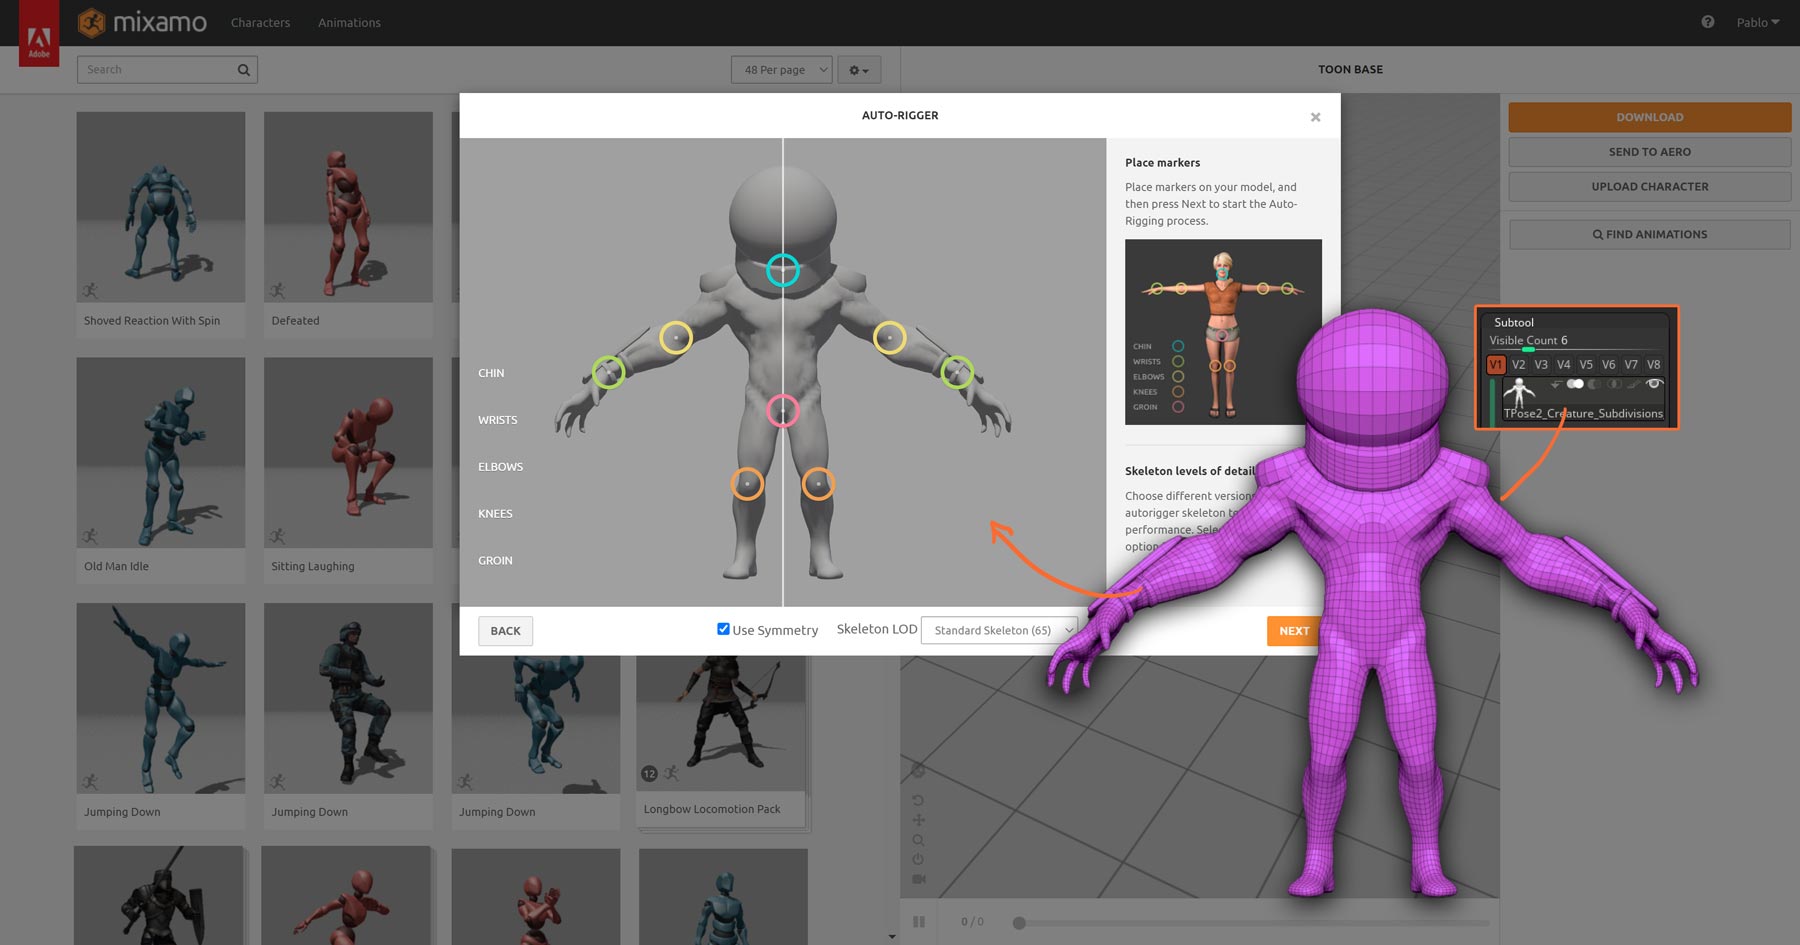This screenshot has height=945, width=1800.
Task: Select the orange knee marker right of centerline
Action: pos(818,484)
